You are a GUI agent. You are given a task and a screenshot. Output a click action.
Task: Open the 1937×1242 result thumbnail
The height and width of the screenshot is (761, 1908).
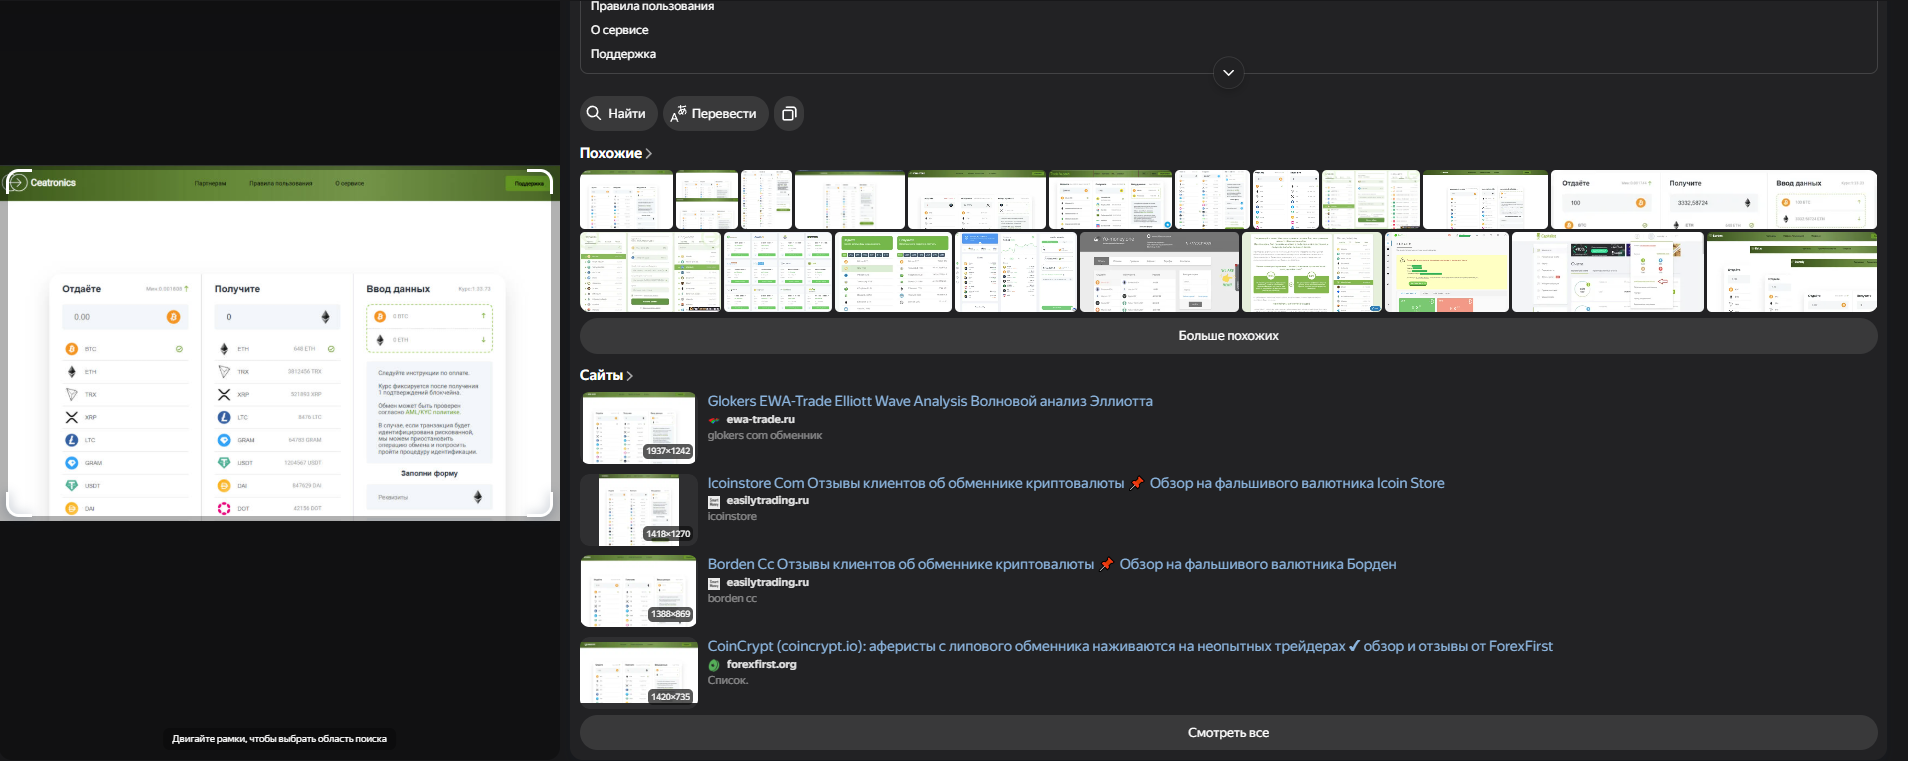[639, 428]
